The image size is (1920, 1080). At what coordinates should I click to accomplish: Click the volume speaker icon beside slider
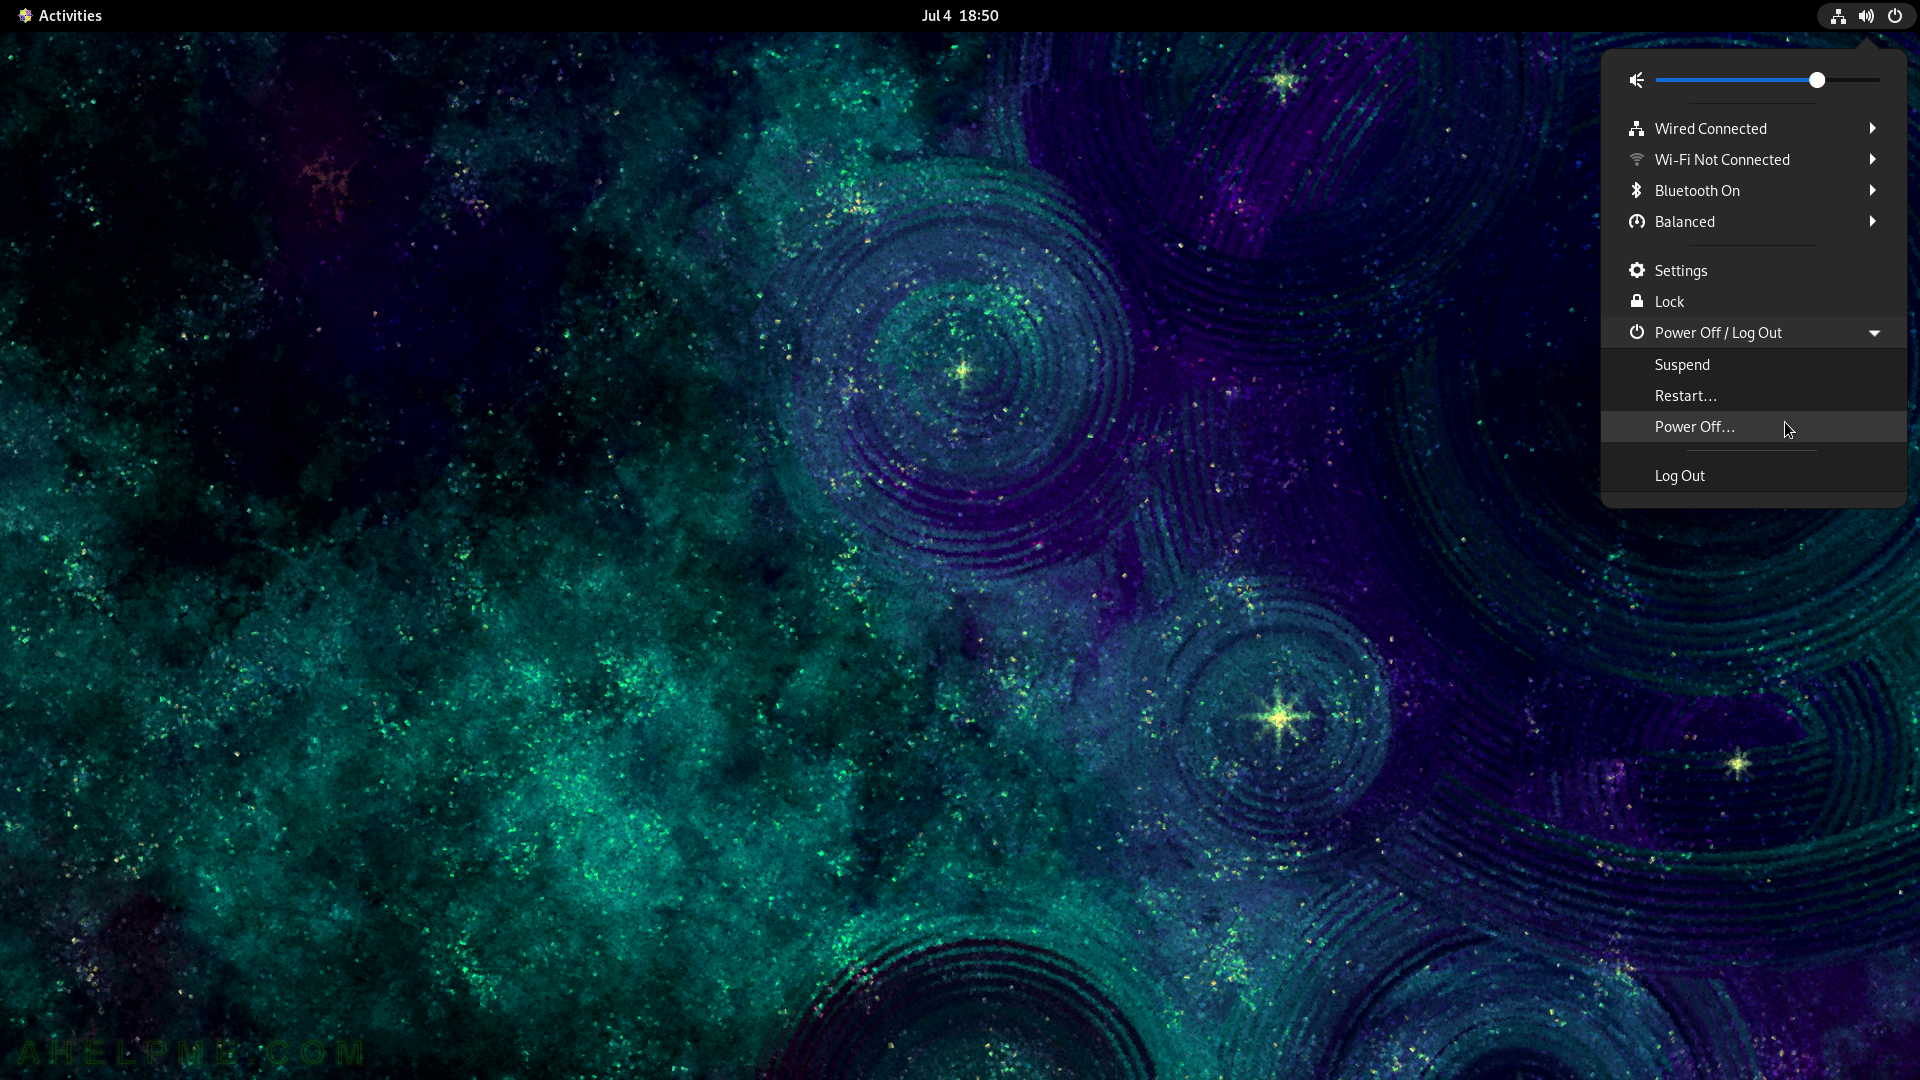point(1636,80)
